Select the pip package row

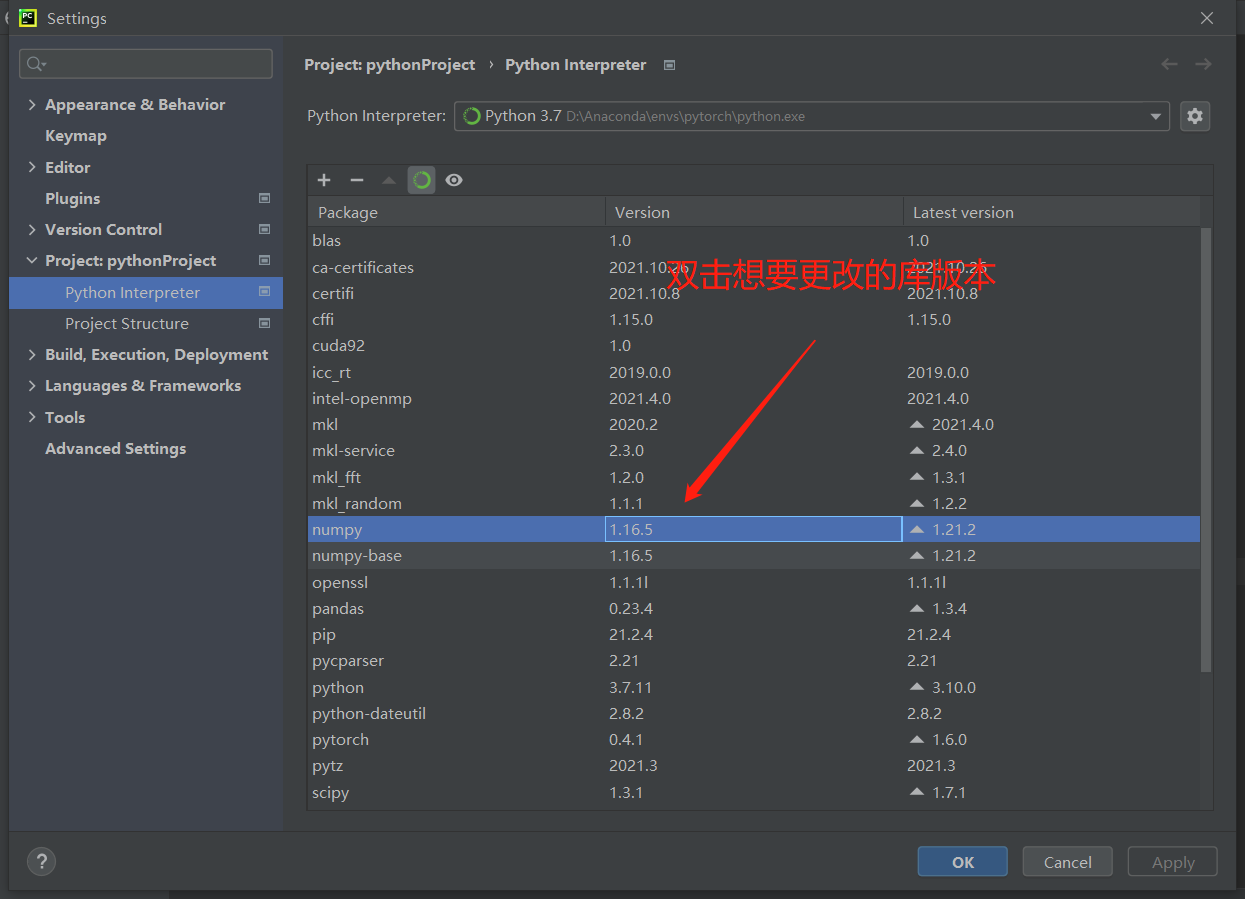point(754,634)
